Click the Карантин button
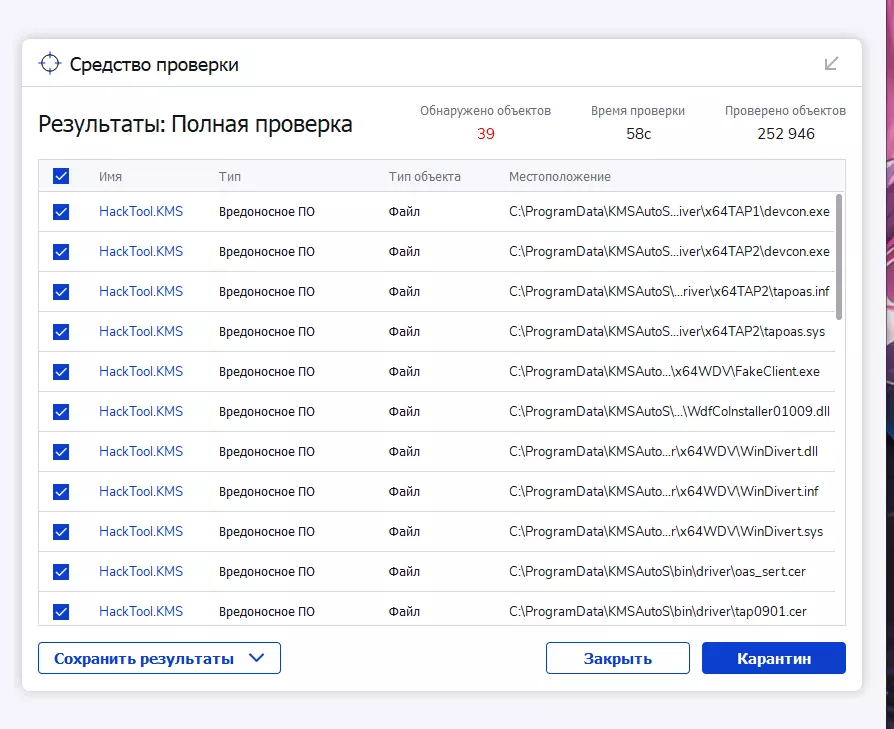The height and width of the screenshot is (729, 894). click(774, 658)
